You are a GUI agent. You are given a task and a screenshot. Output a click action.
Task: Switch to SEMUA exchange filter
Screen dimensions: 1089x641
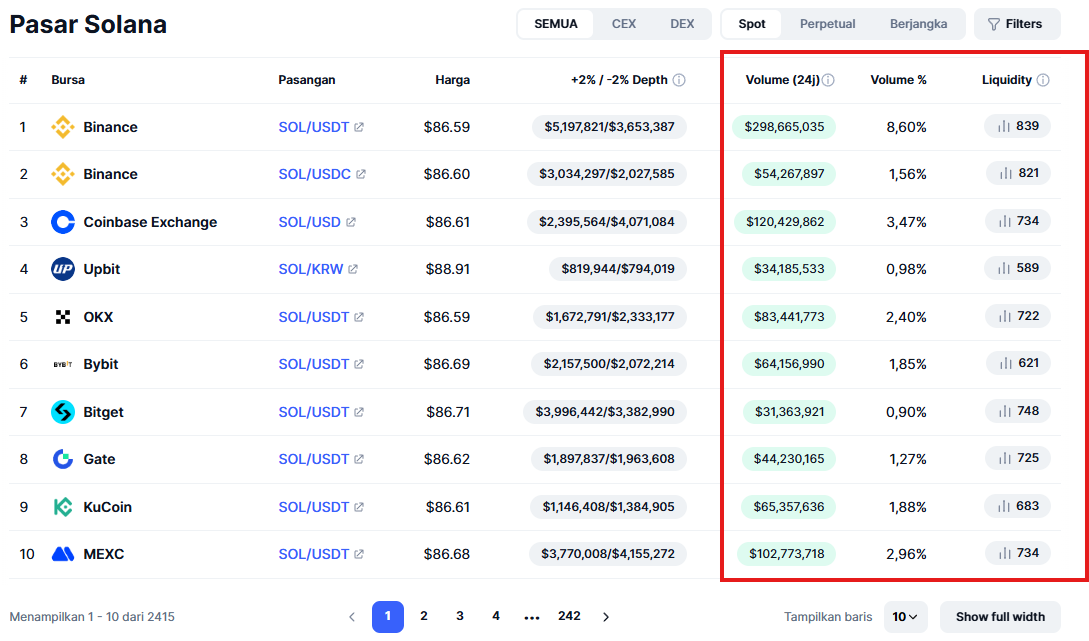[556, 24]
